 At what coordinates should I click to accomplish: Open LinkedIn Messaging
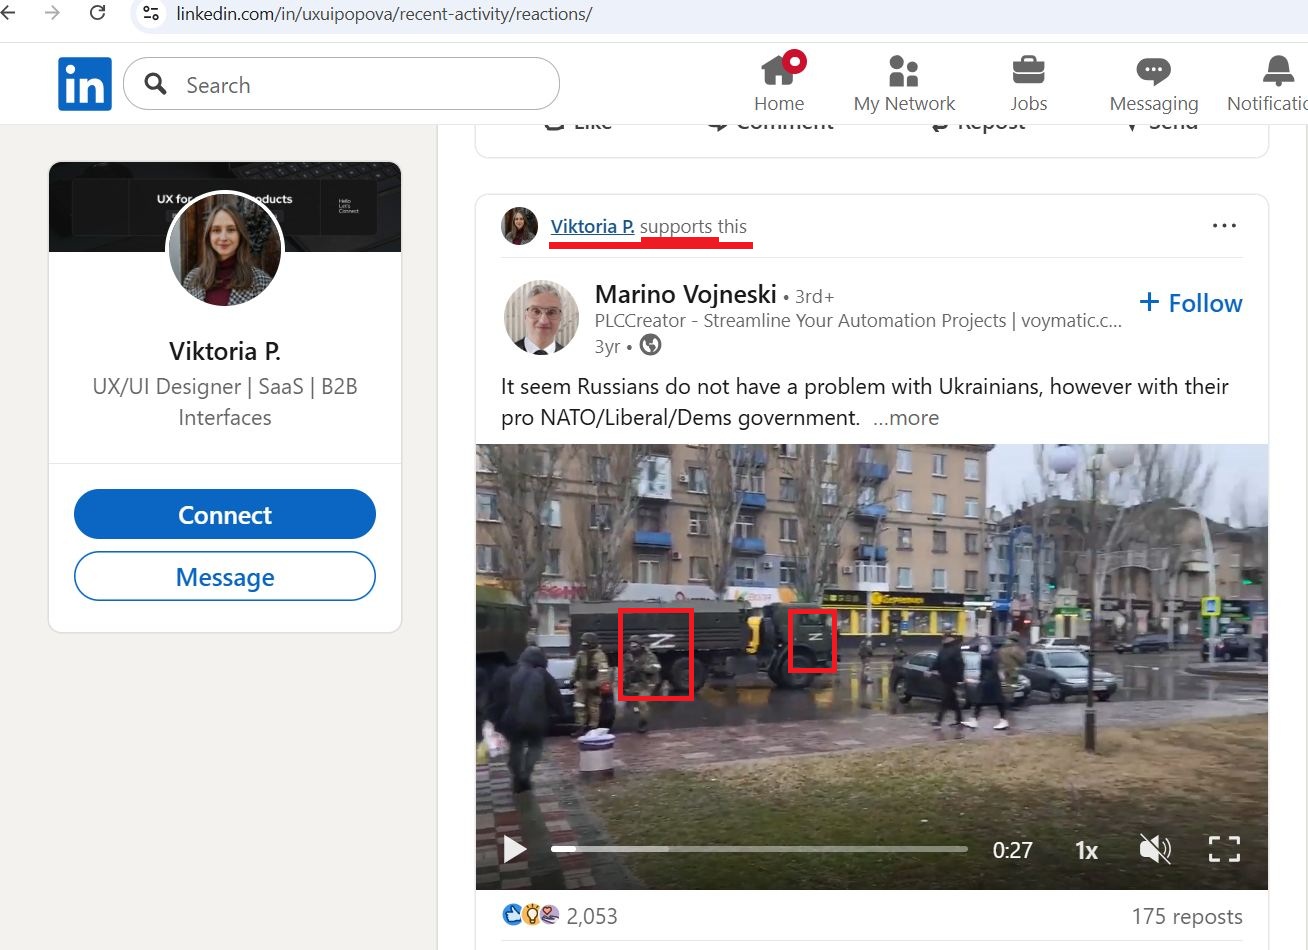coord(1152,80)
